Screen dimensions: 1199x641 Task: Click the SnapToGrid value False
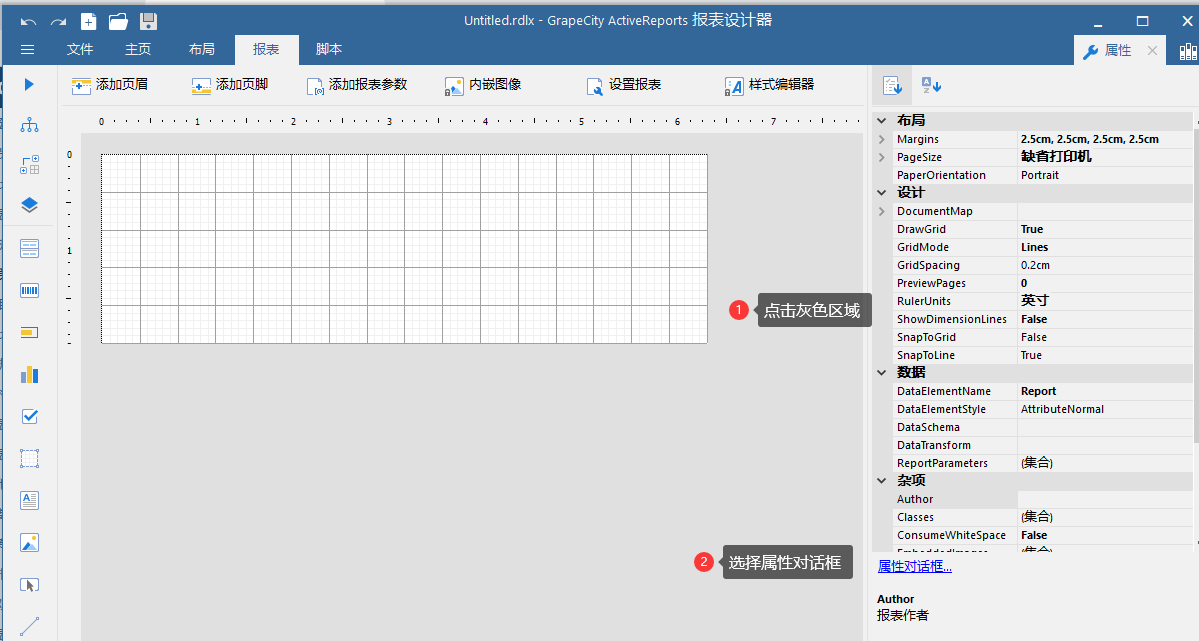click(x=1034, y=337)
